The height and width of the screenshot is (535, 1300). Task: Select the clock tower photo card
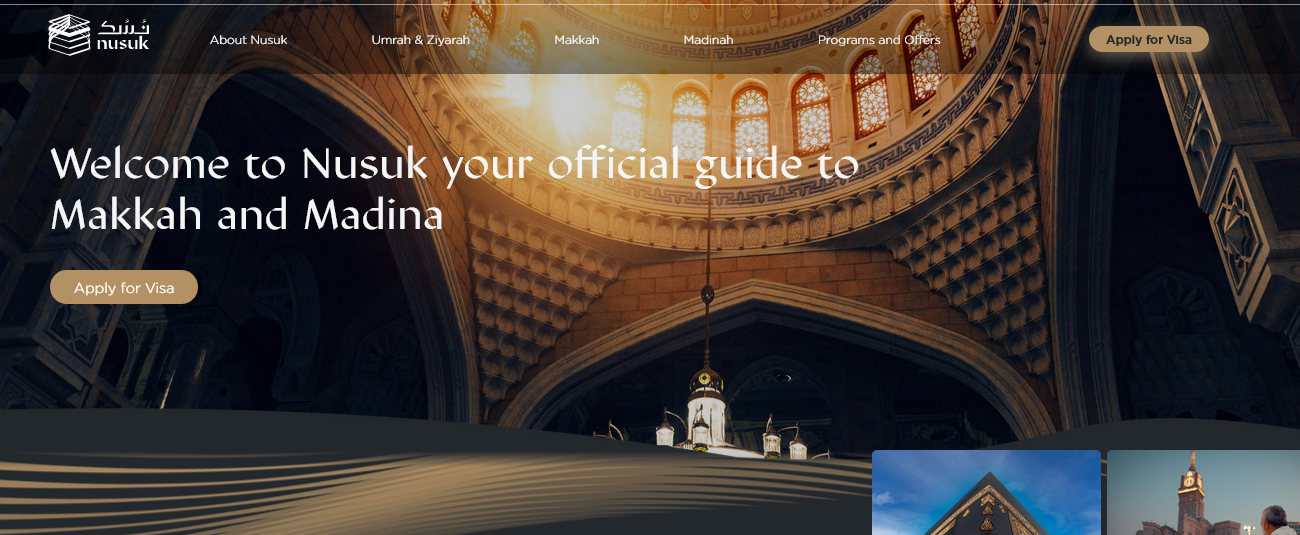pyautogui.click(x=1203, y=492)
